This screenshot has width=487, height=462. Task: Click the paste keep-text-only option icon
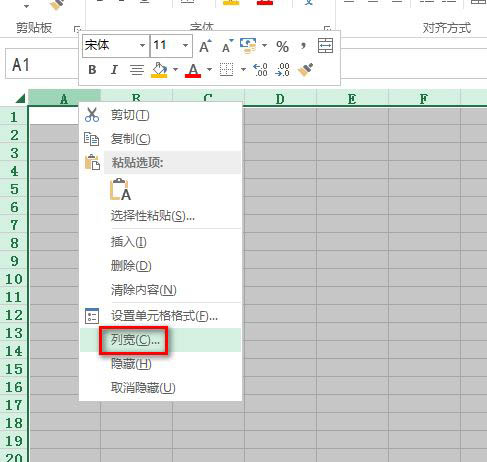pyautogui.click(x=120, y=189)
